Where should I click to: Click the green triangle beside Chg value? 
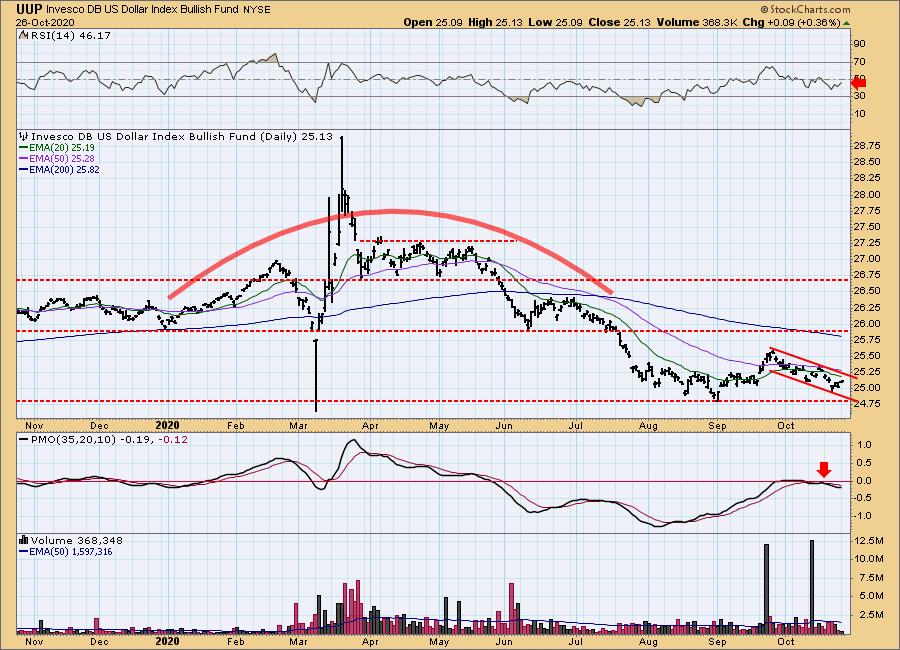click(846, 22)
